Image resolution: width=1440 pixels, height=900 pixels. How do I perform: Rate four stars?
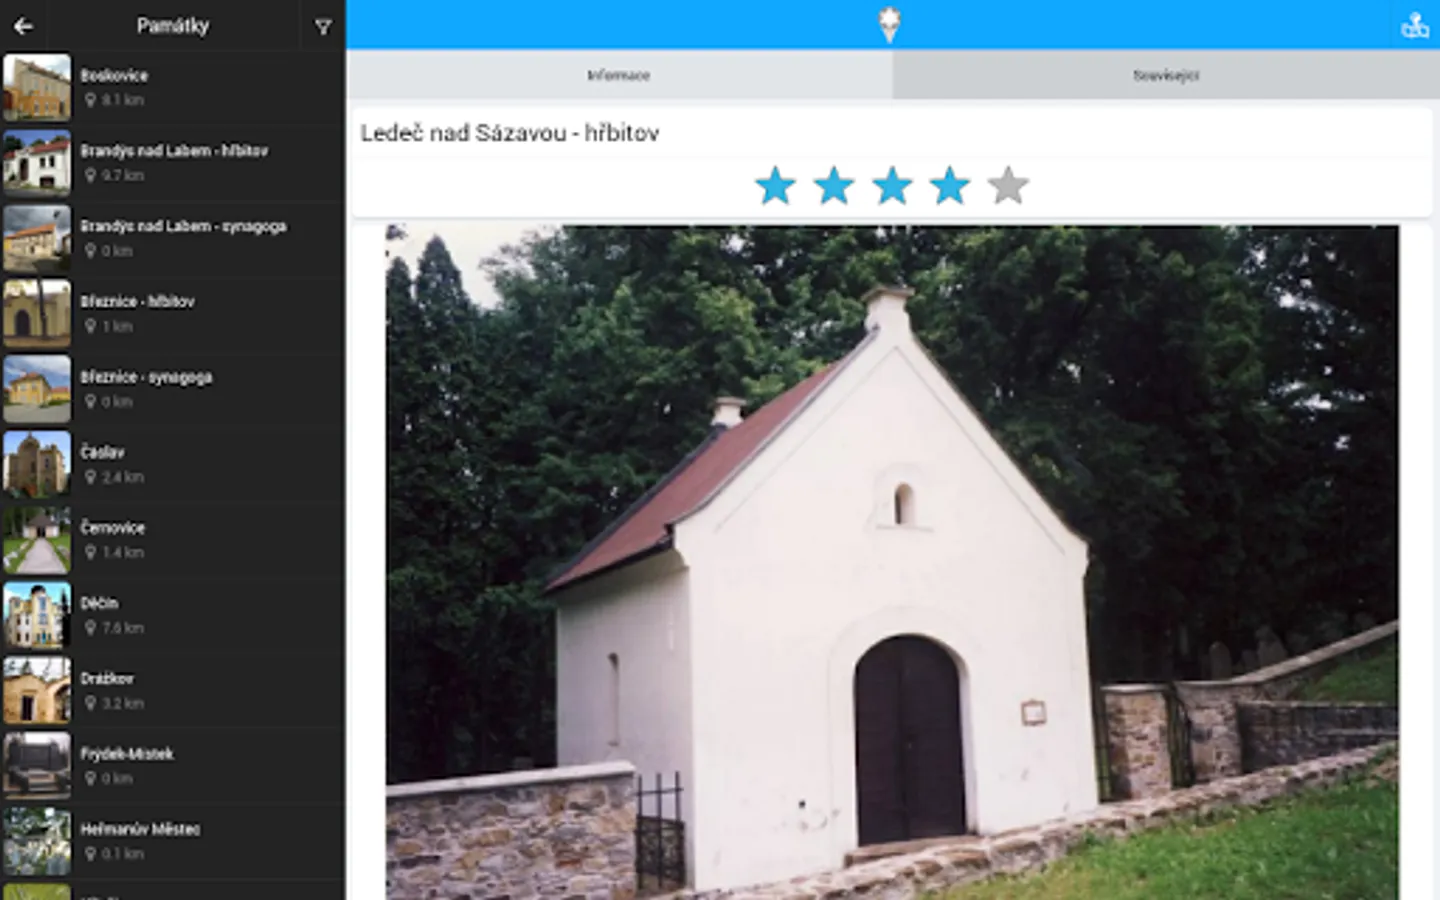pos(950,186)
